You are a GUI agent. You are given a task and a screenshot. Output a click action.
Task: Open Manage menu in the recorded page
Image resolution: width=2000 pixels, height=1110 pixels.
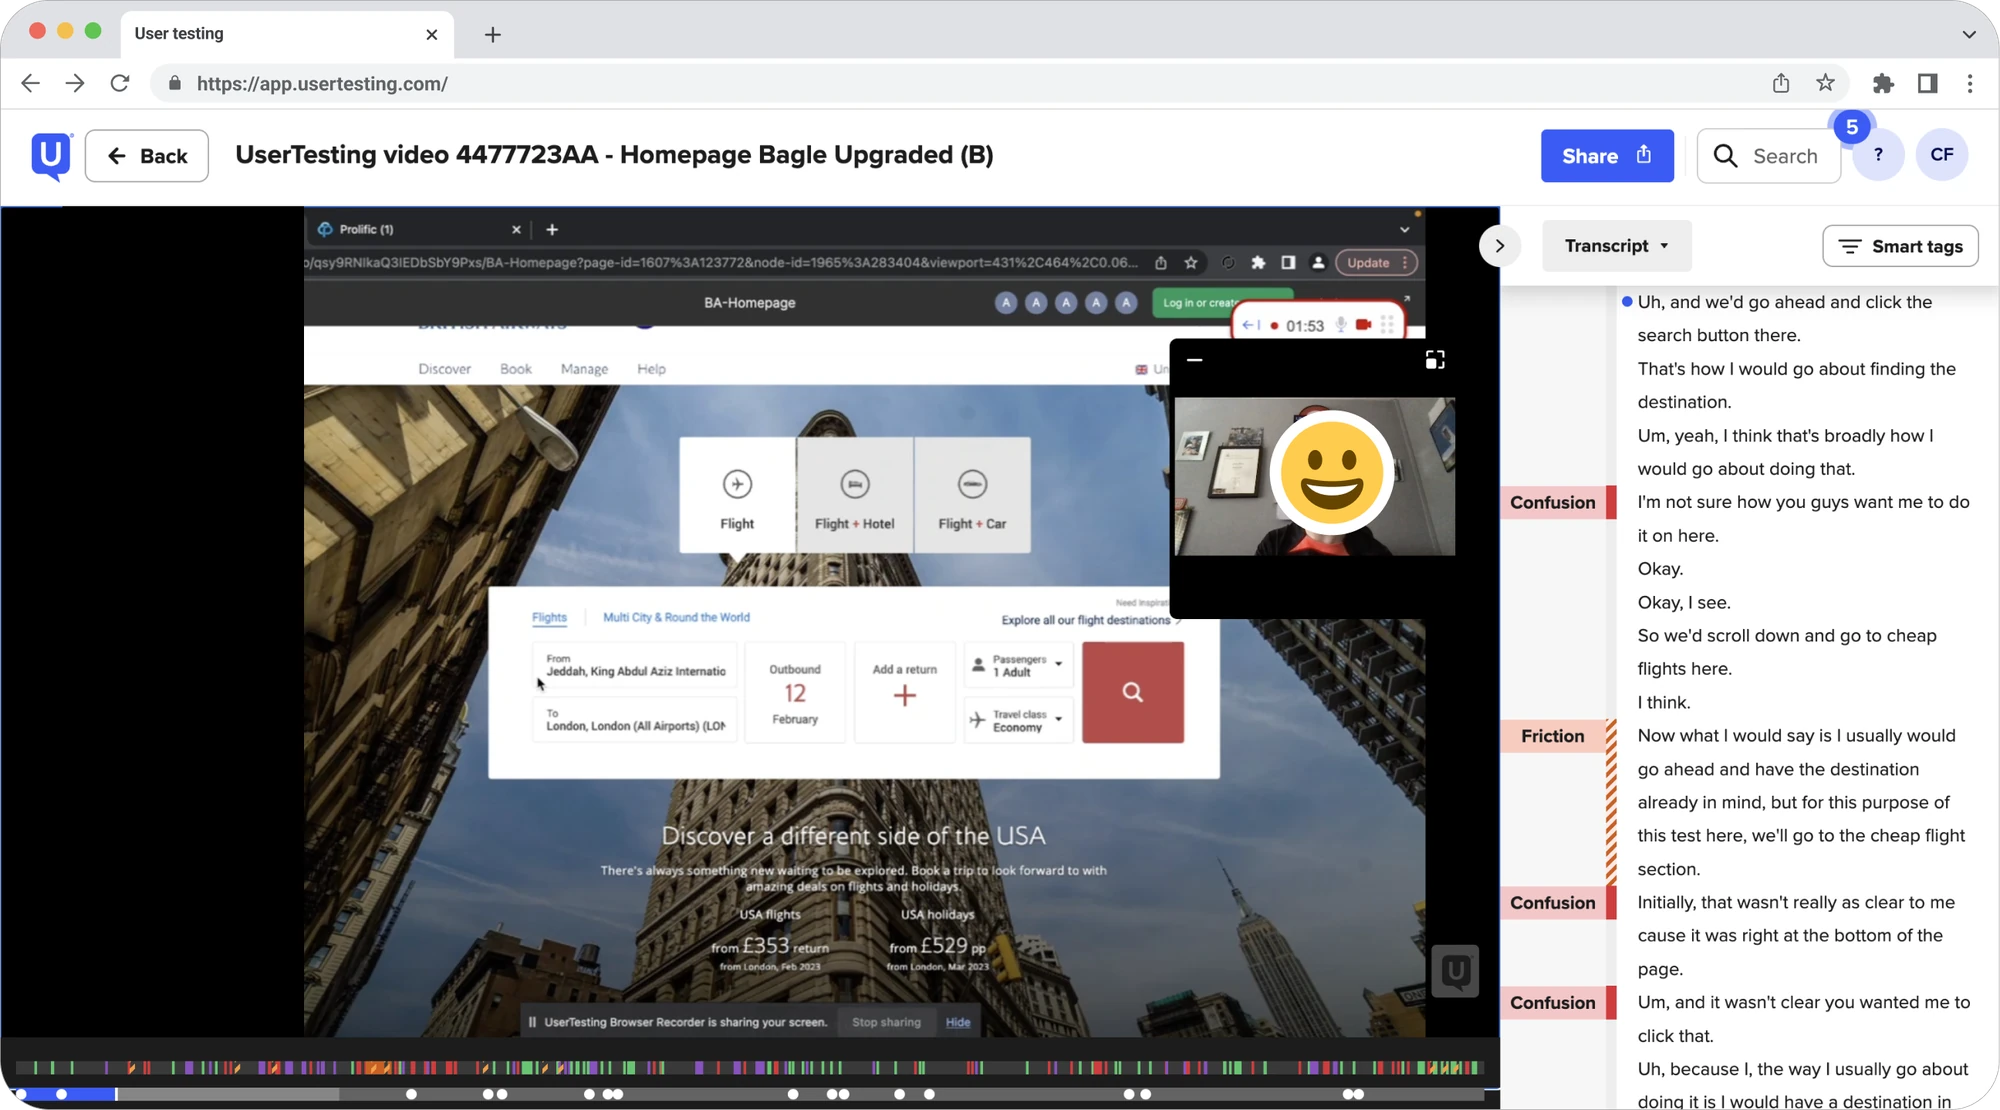tap(584, 369)
